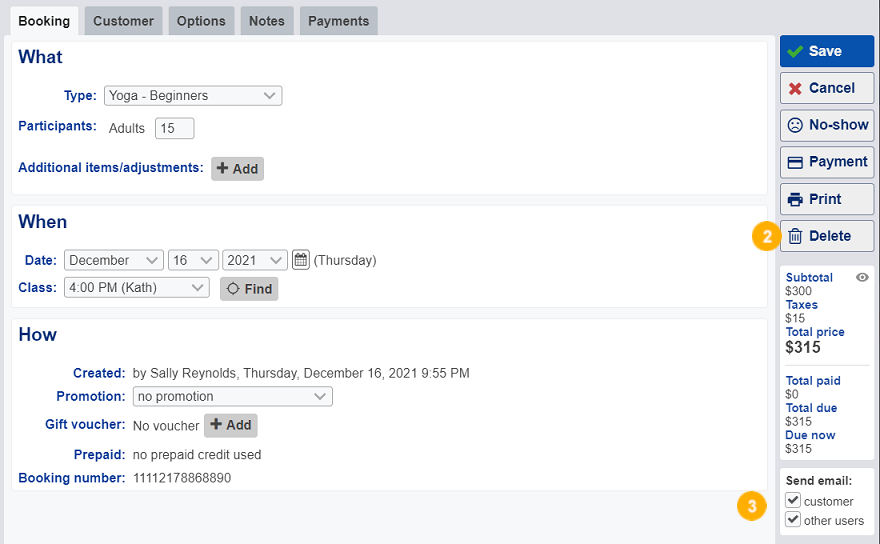Click the $315 total price value
The width and height of the screenshot is (880, 544).
tap(803, 348)
